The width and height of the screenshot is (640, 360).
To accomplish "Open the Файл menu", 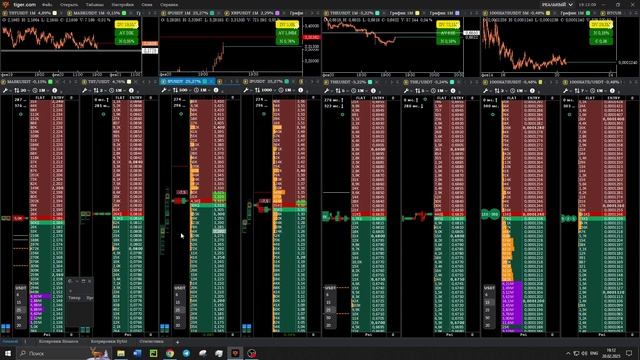I will pyautogui.click(x=47, y=4).
